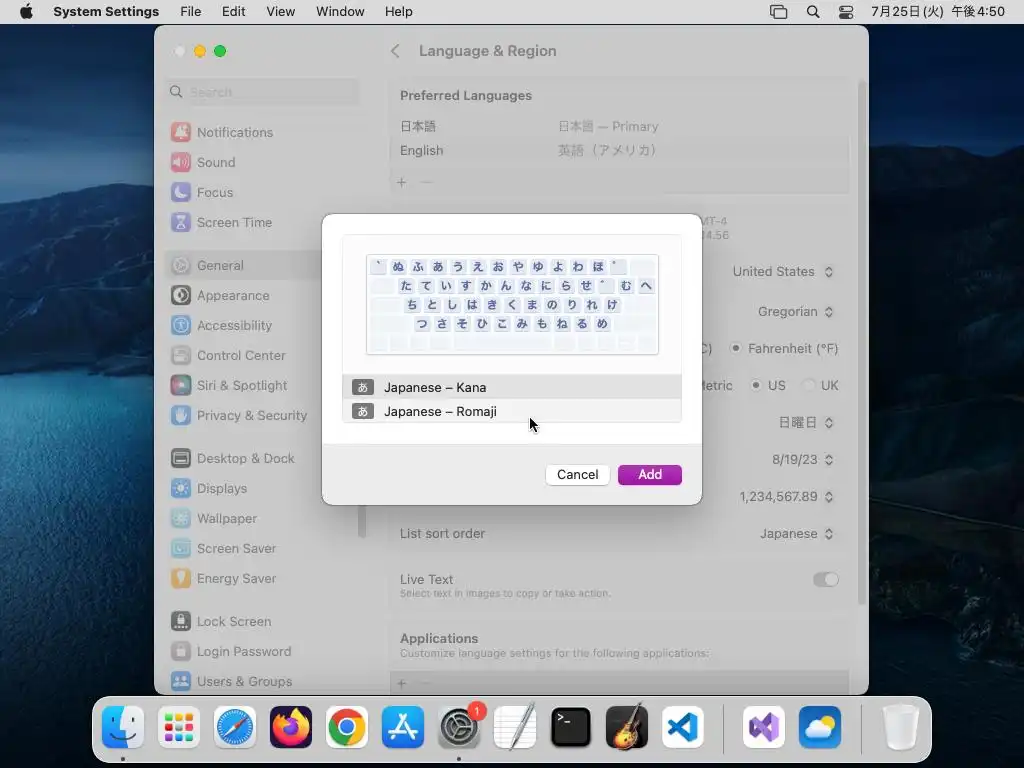Open Launchpad from the Dock
1024x768 pixels.
tap(179, 727)
